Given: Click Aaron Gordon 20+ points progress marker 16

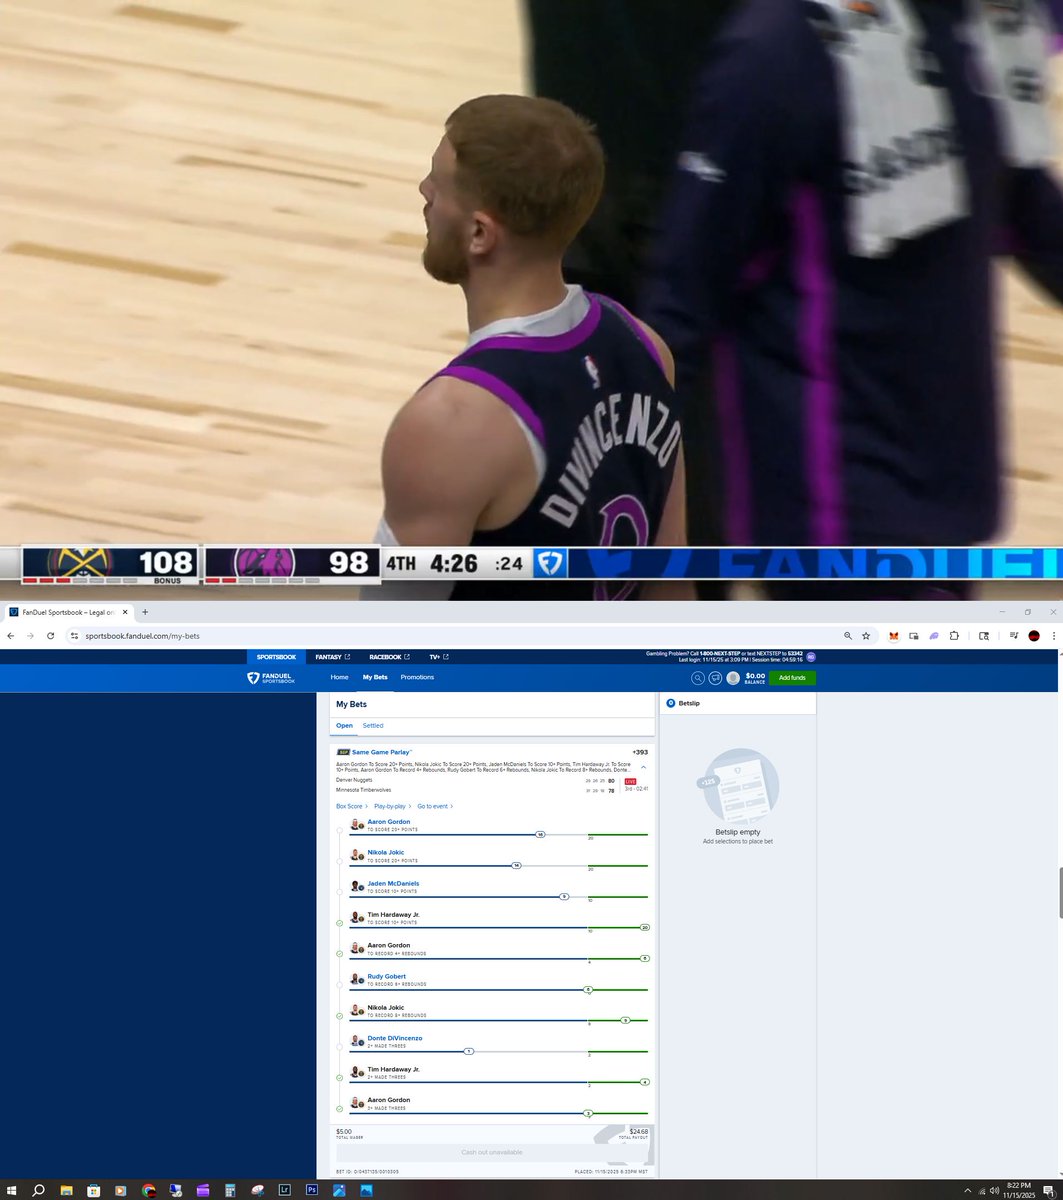Looking at the screenshot, I should 540,834.
